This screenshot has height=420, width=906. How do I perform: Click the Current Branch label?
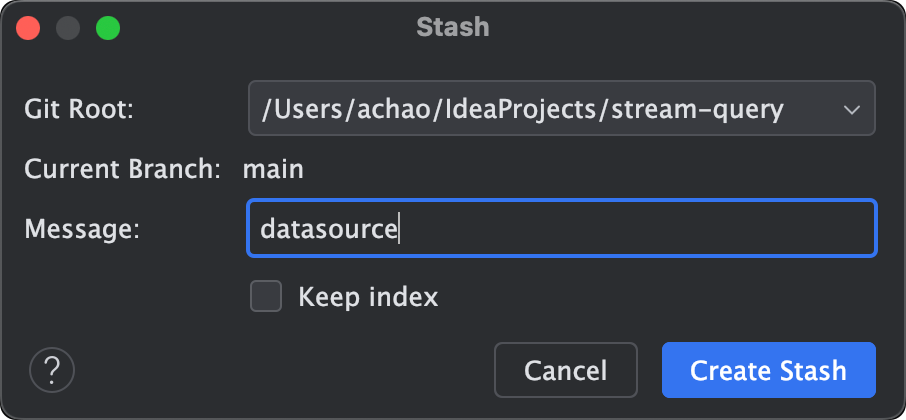[122, 168]
